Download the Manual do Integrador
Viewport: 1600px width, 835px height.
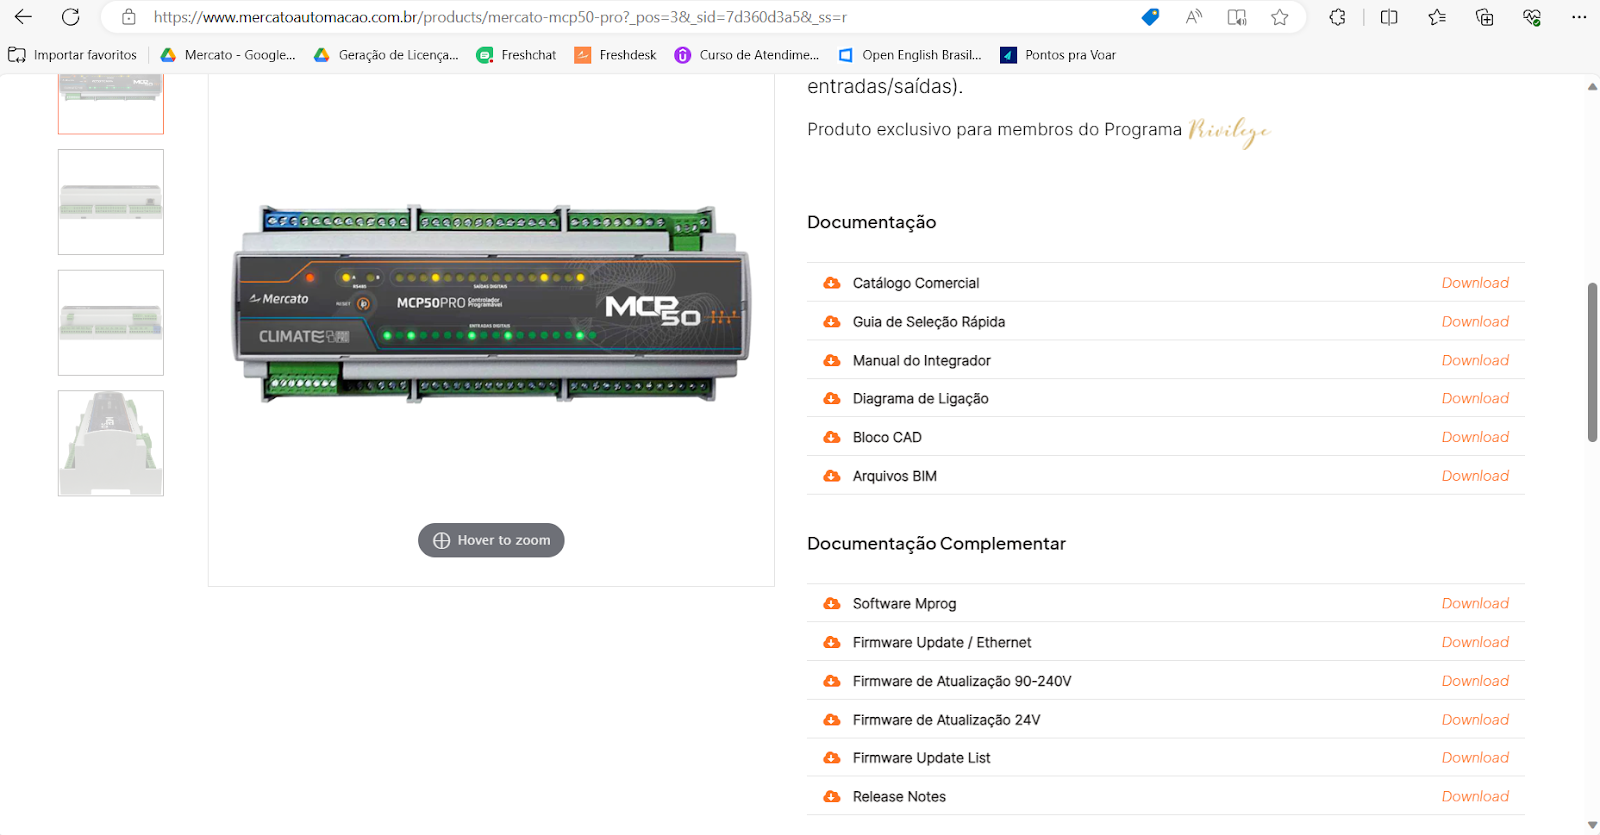[1475, 360]
